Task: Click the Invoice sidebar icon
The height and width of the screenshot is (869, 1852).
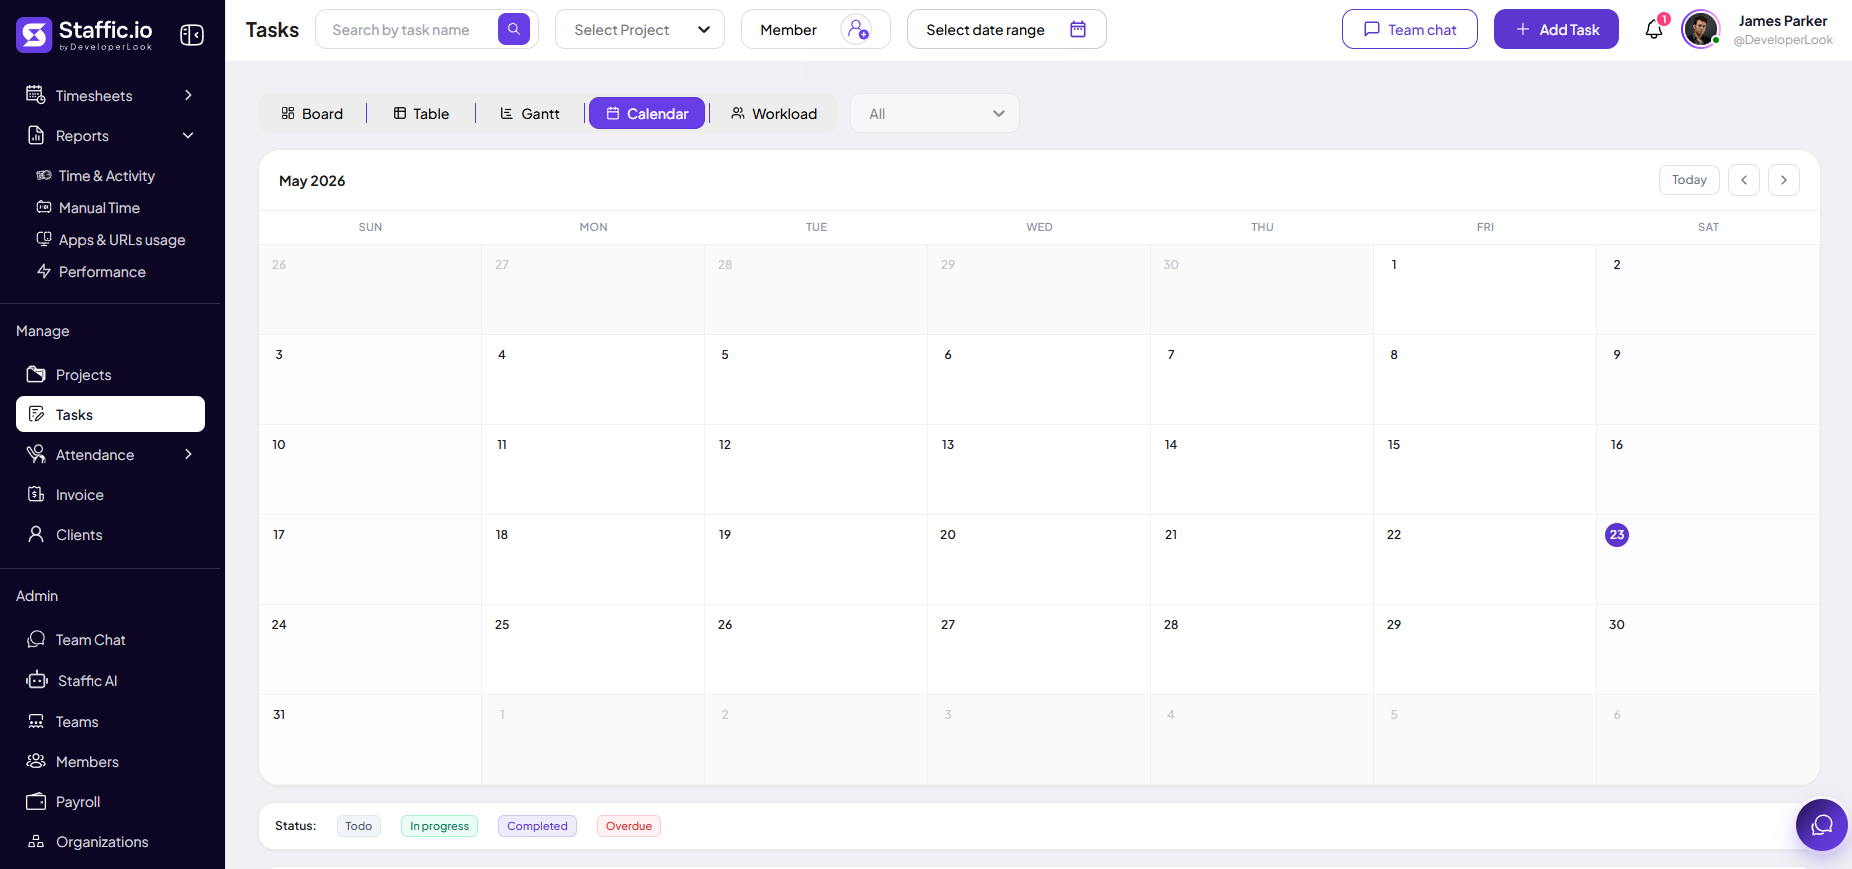Action: coord(36,494)
